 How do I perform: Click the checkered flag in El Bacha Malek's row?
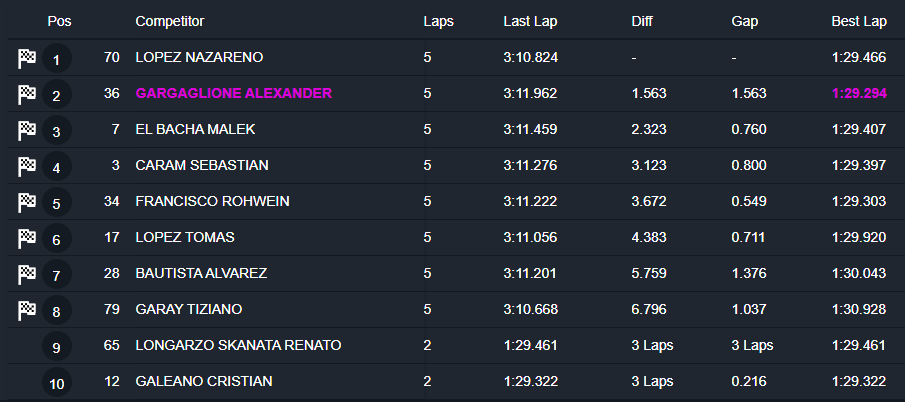[27, 131]
